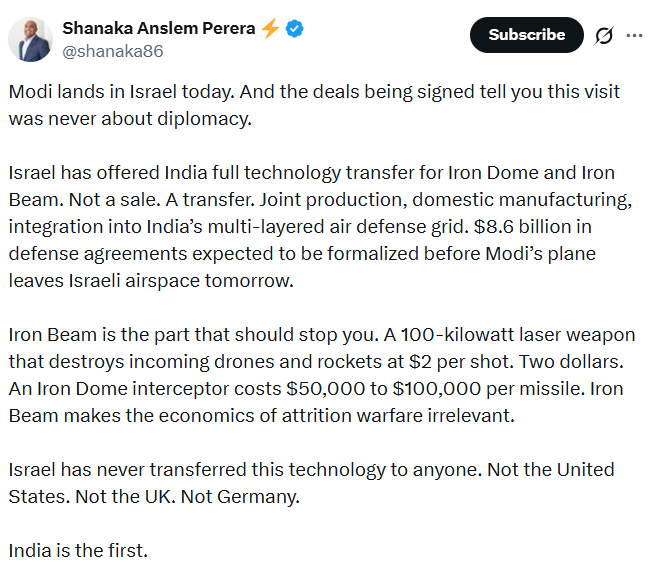
Task: Open Shanaka's profile picture
Action: point(30,39)
